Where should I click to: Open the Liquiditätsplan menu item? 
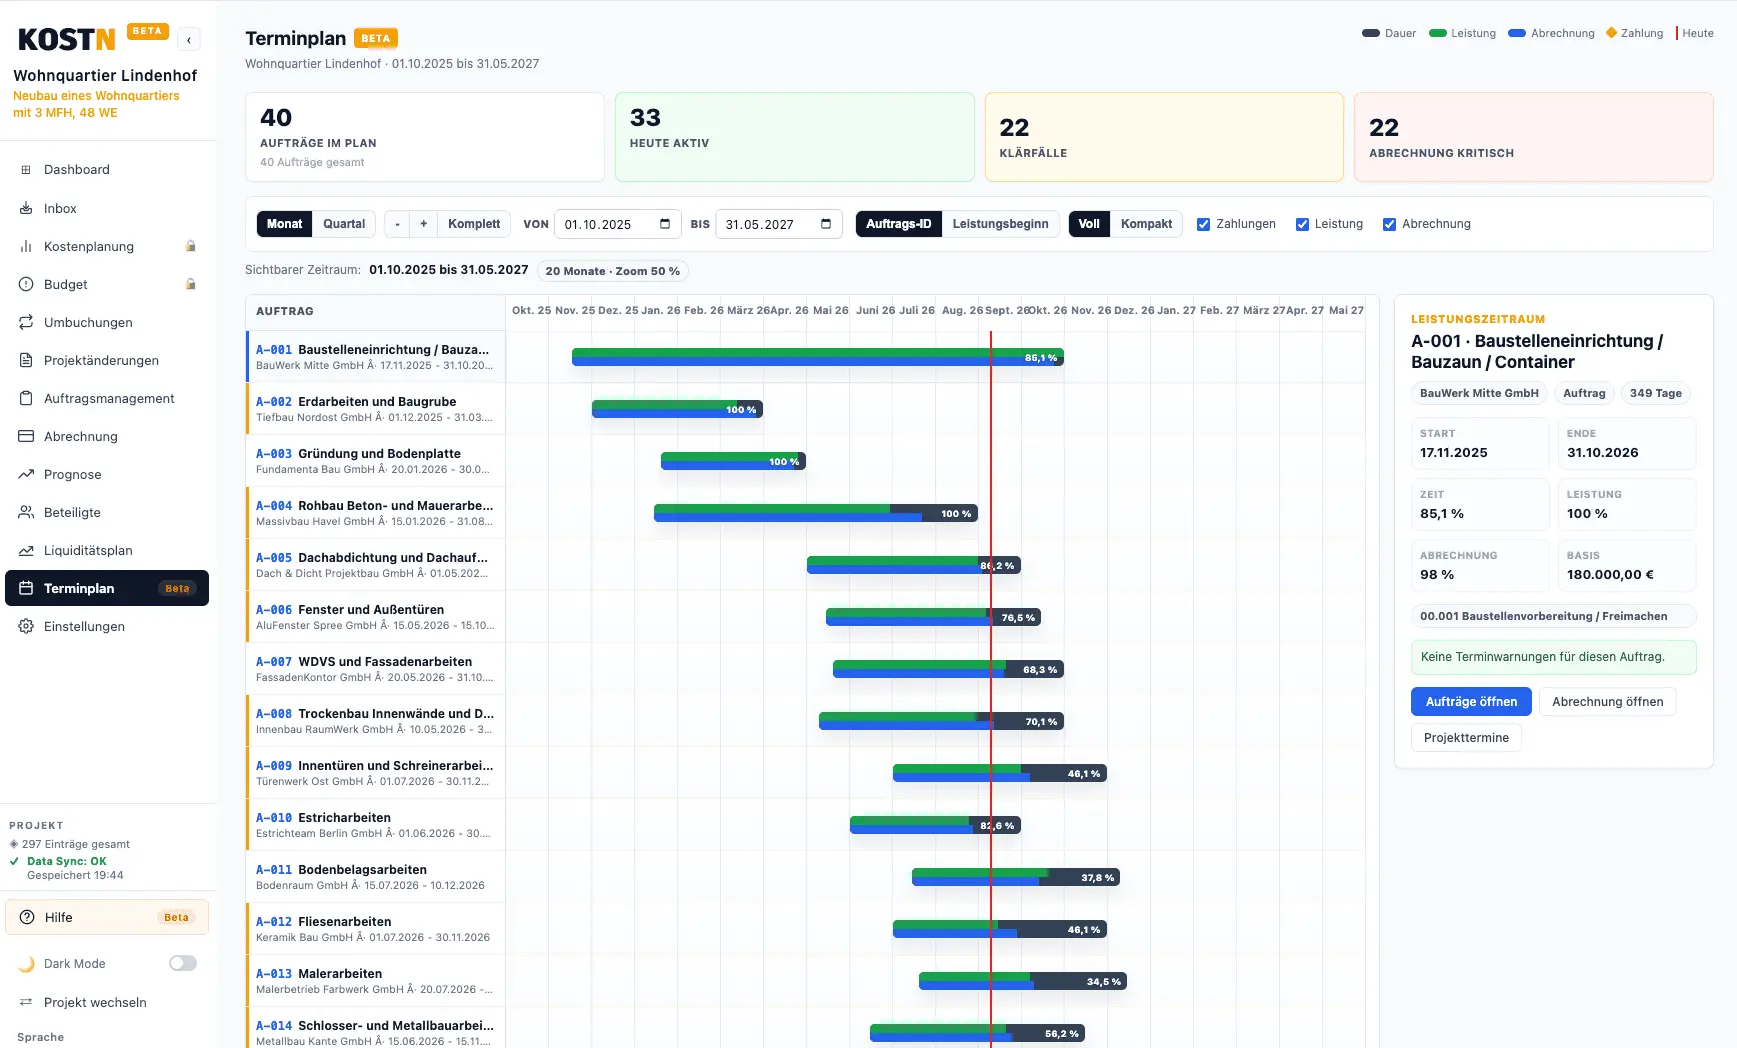tap(107, 550)
